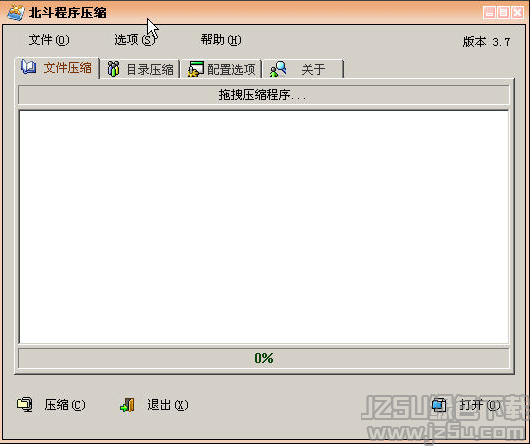The width and height of the screenshot is (531, 446).
Task: Open the 选项 menu
Action: click(x=135, y=40)
